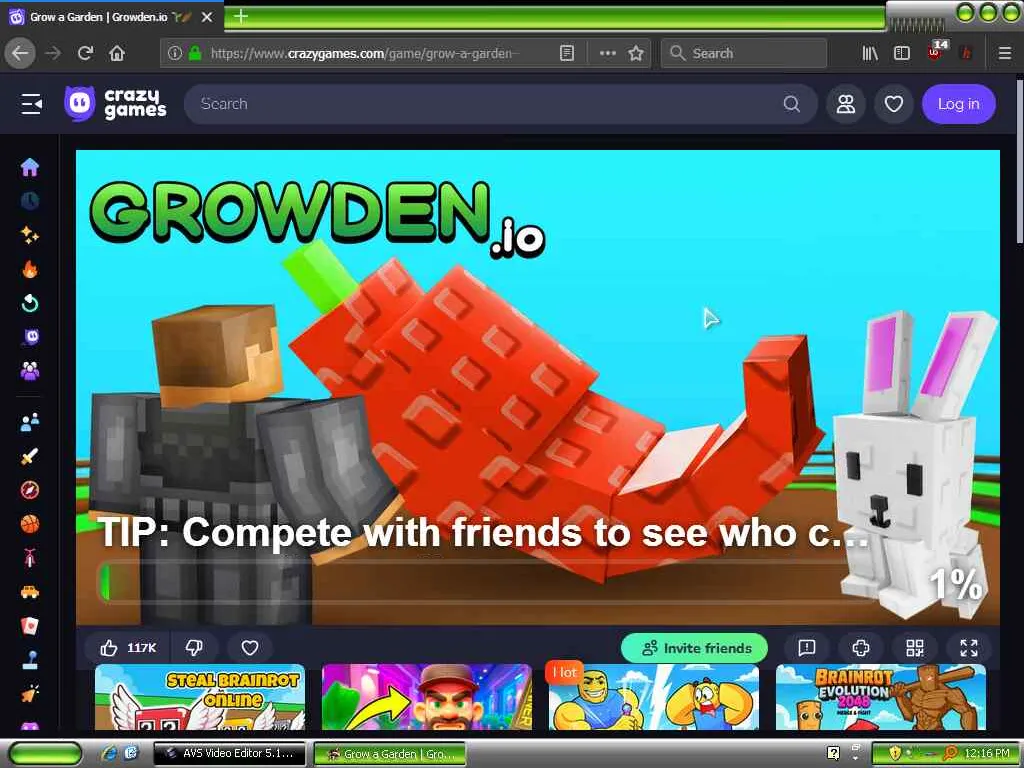The width and height of the screenshot is (1024, 768).
Task: Report a bug with the flag message icon
Action: tap(807, 648)
